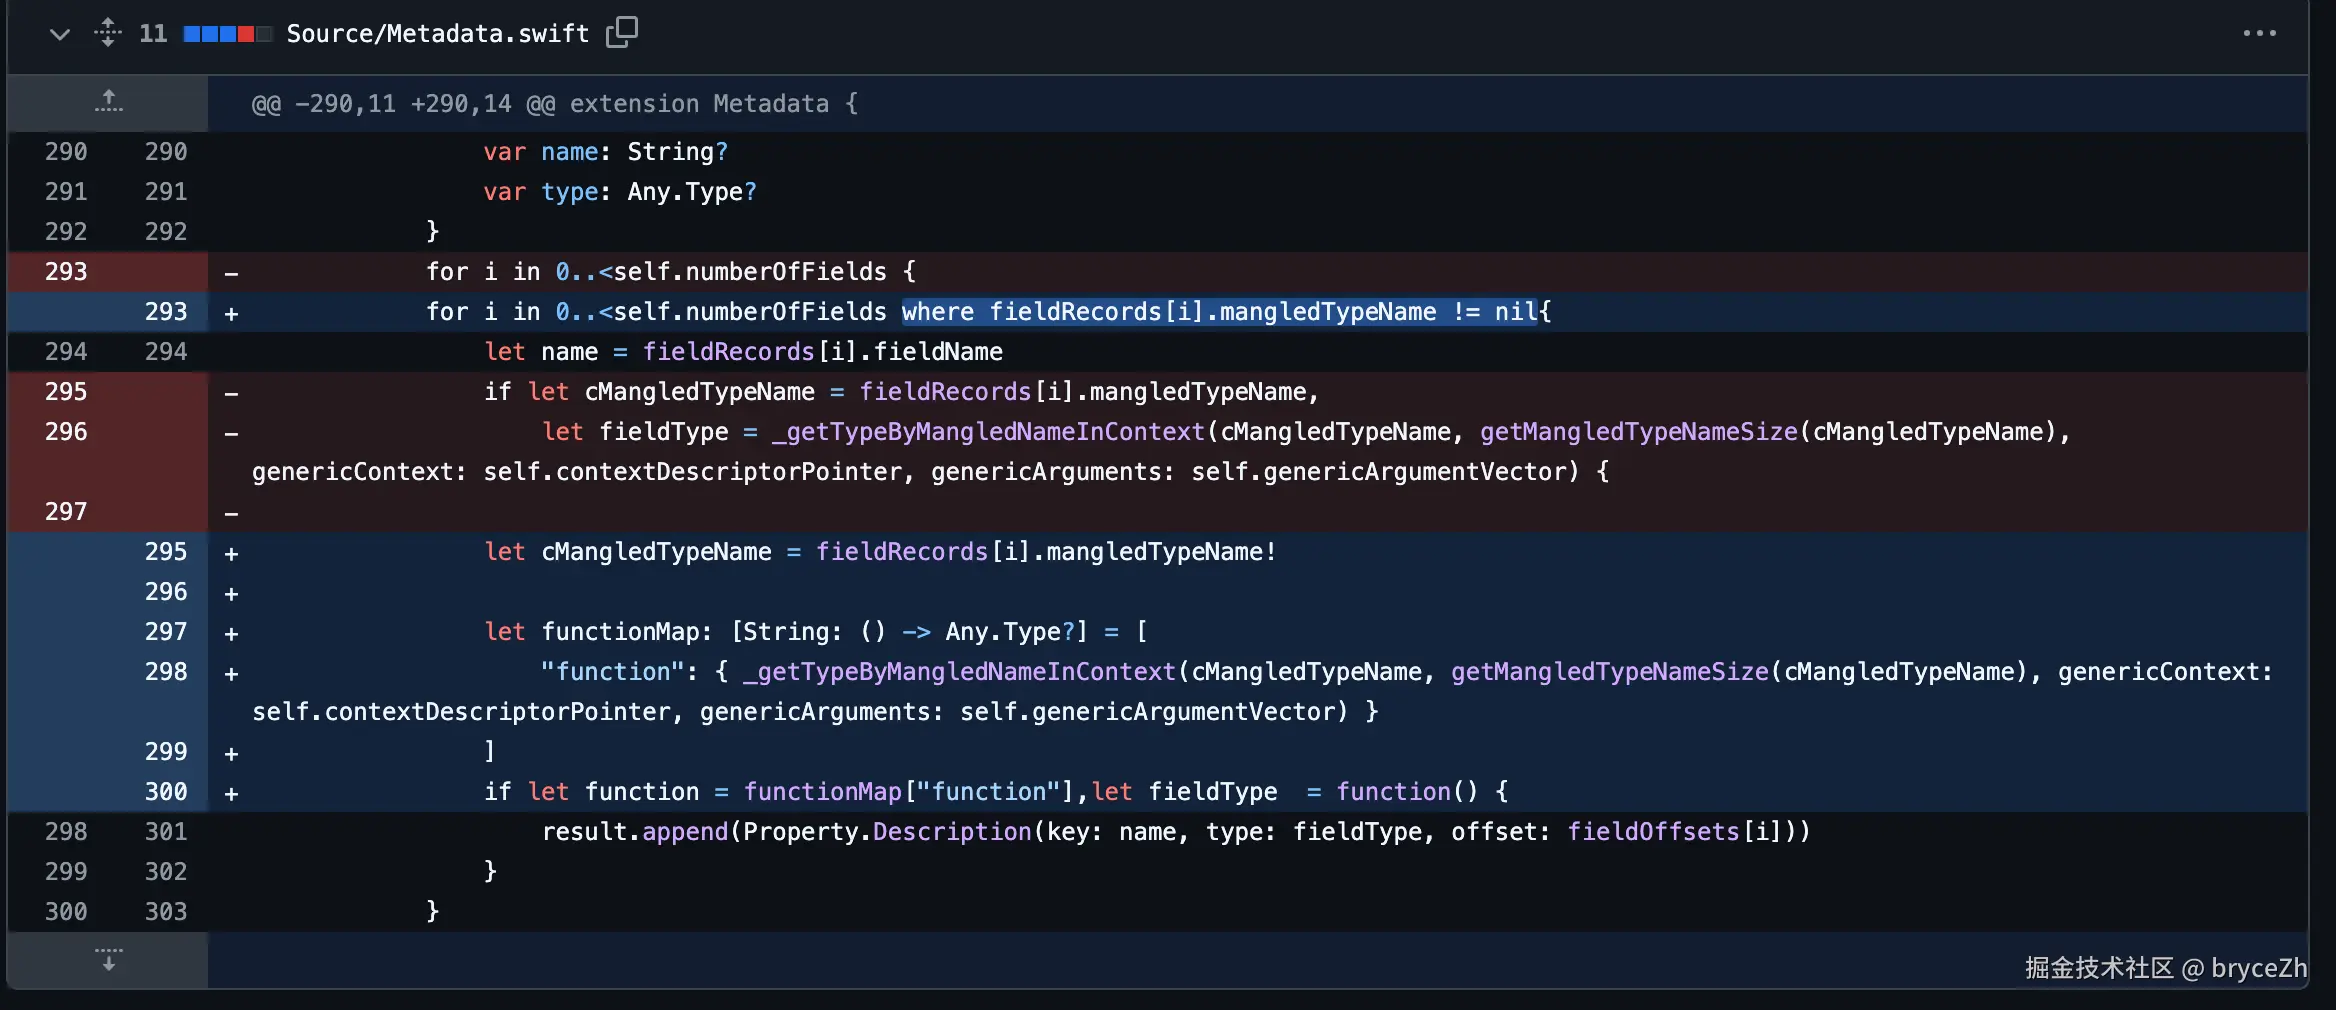The height and width of the screenshot is (1010, 2336).
Task: Click line number 295 on the added cMangledTypeName row
Action: point(166,552)
